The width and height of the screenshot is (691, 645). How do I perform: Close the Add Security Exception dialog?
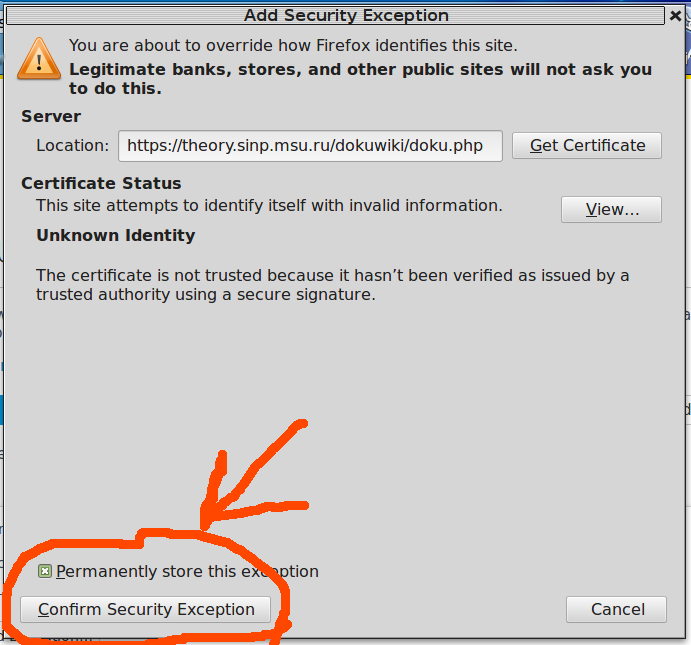coord(675,16)
